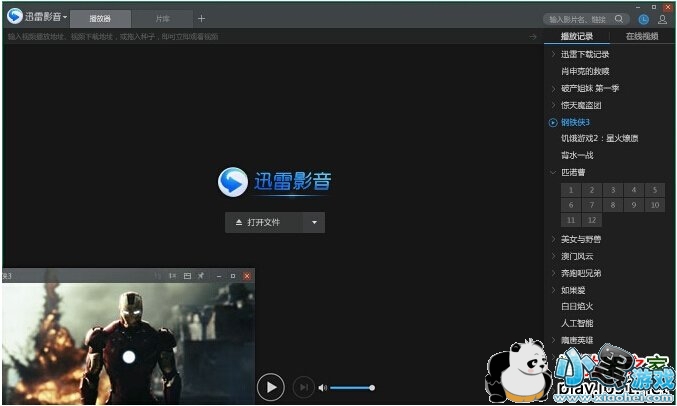Viewport: 677px width, 406px height.
Task: Select 匹诺曹 episode 1
Action: coord(571,190)
